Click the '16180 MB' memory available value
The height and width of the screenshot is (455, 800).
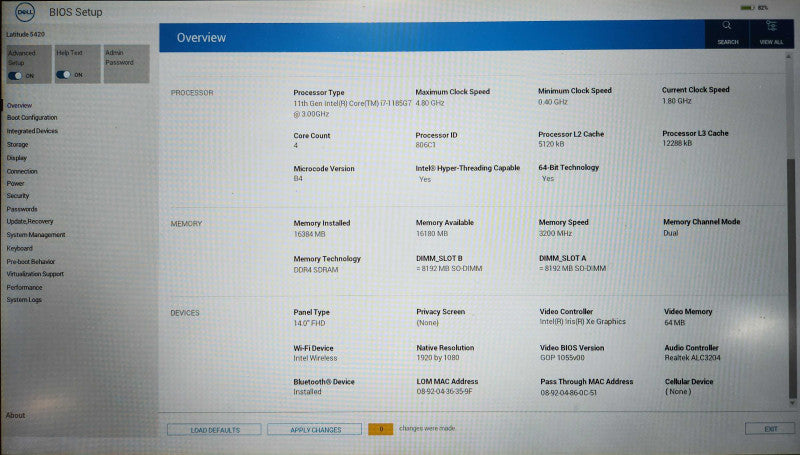pyautogui.click(x=432, y=233)
